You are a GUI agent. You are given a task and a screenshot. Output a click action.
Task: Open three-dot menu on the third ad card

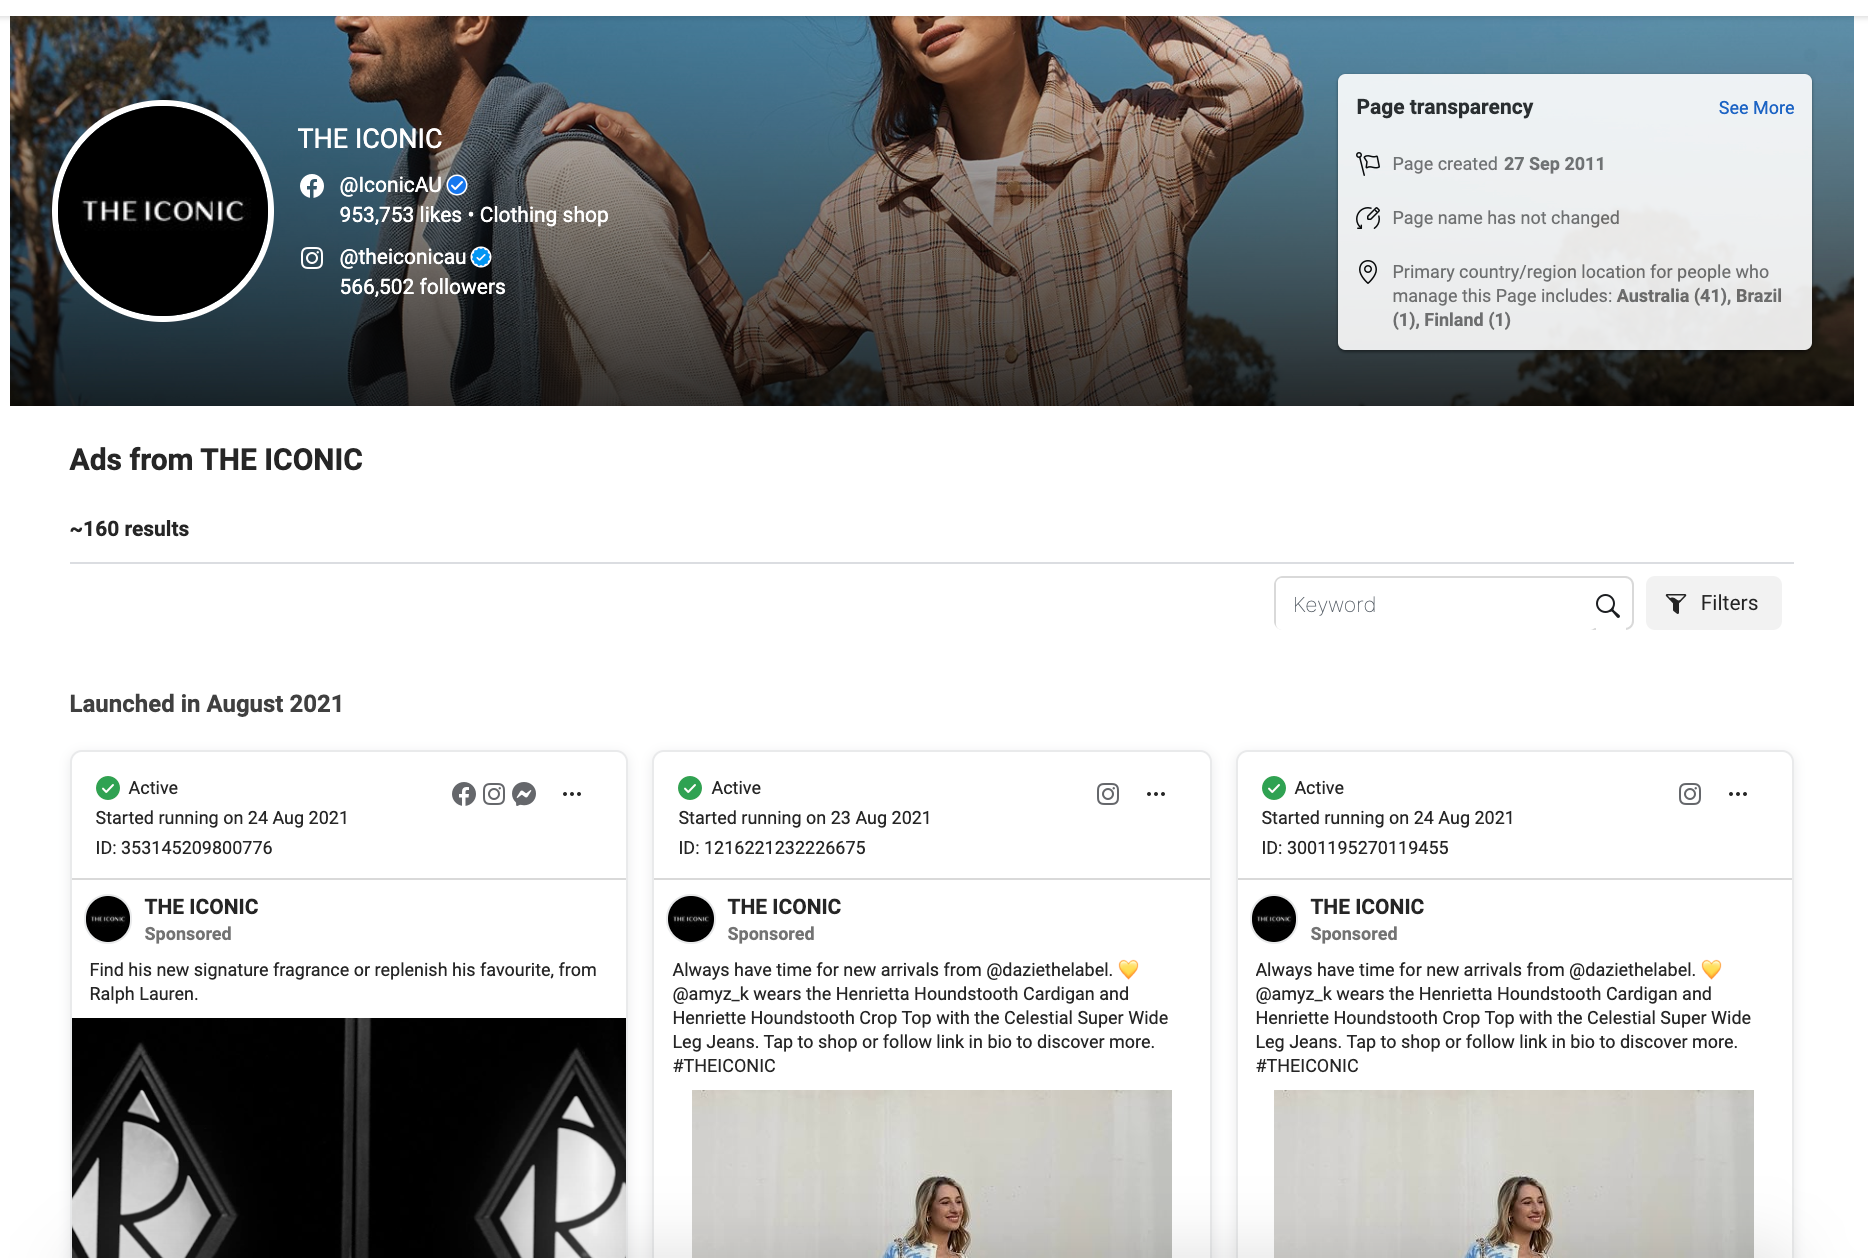[1738, 794]
